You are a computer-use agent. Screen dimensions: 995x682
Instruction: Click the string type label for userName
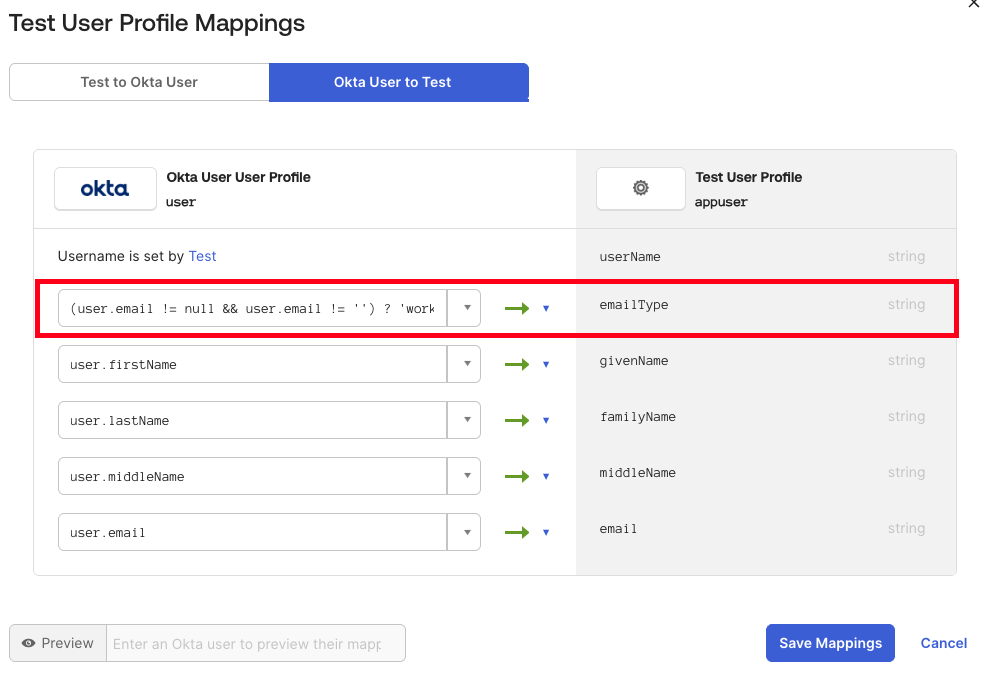(x=906, y=256)
